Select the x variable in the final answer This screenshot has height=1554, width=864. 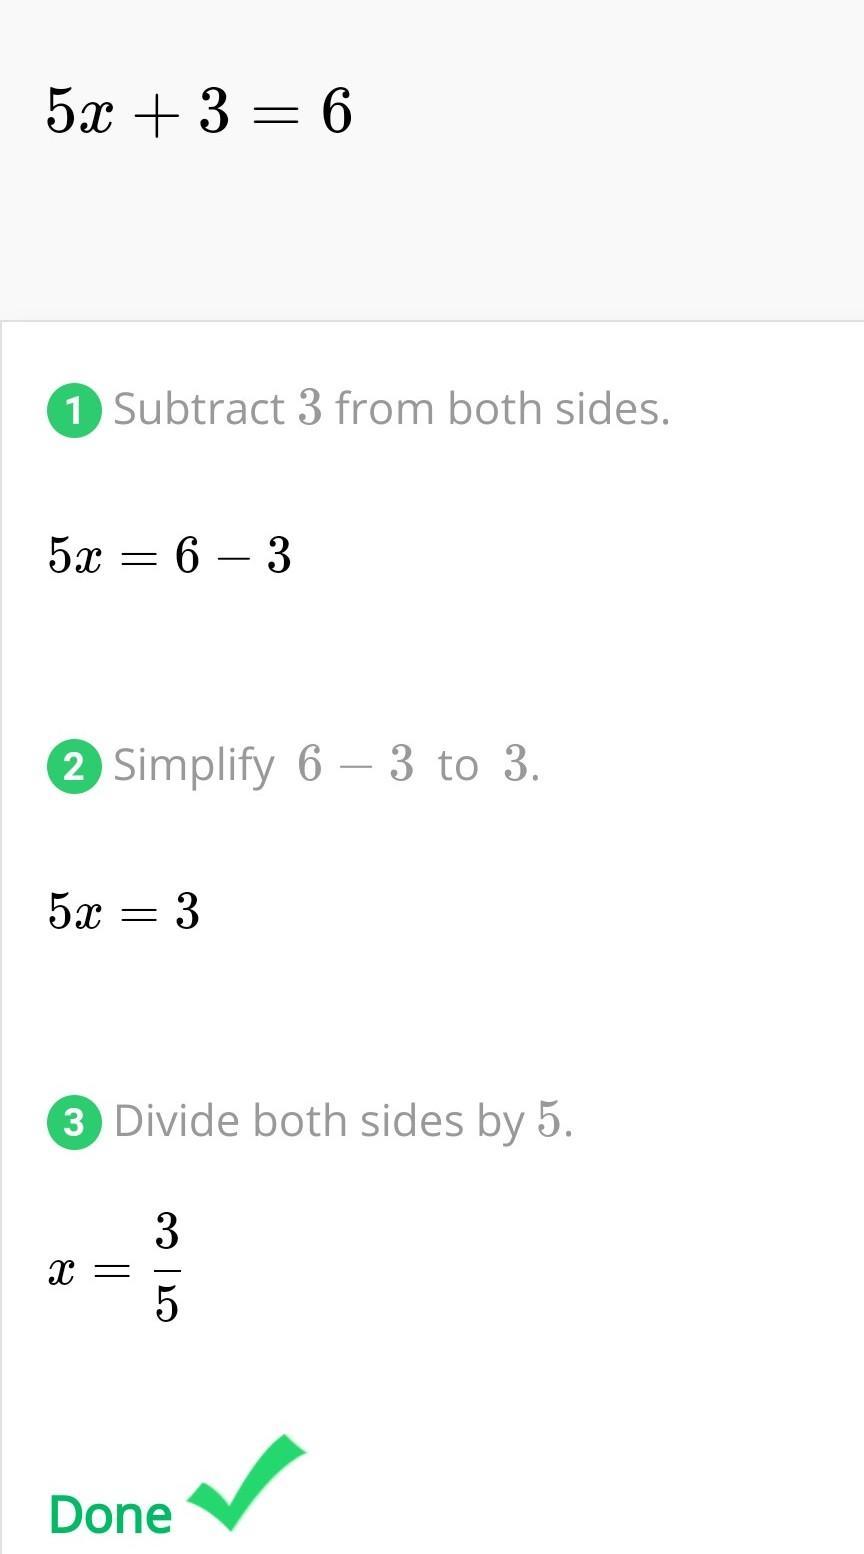[x=61, y=1272]
